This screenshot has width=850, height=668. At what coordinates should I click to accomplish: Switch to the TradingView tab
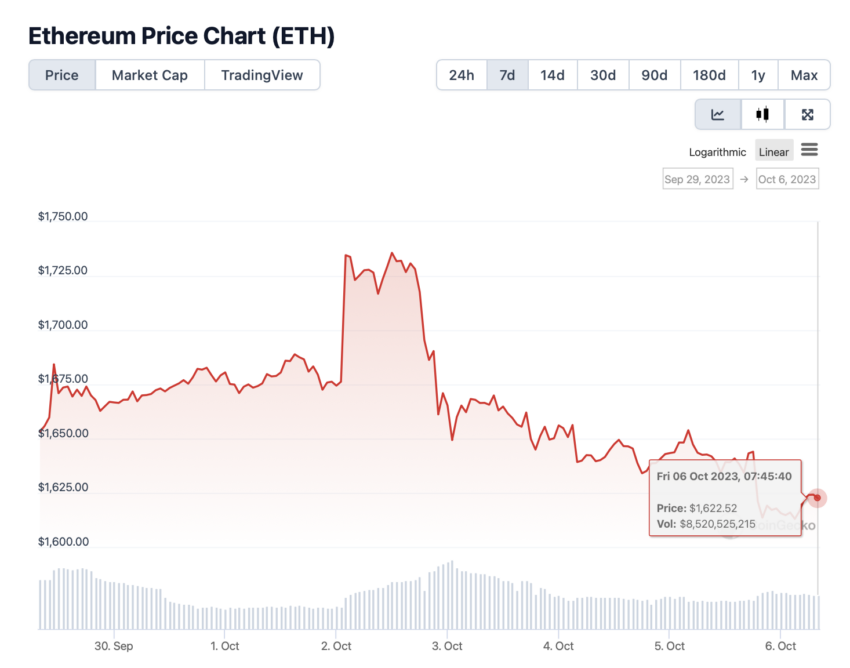click(262, 75)
